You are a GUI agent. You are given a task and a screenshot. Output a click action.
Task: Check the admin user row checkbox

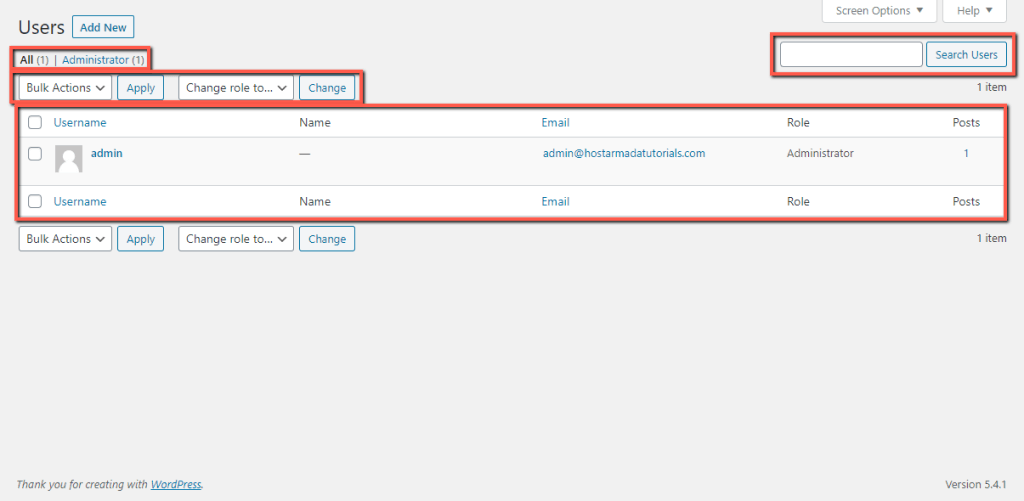click(35, 154)
